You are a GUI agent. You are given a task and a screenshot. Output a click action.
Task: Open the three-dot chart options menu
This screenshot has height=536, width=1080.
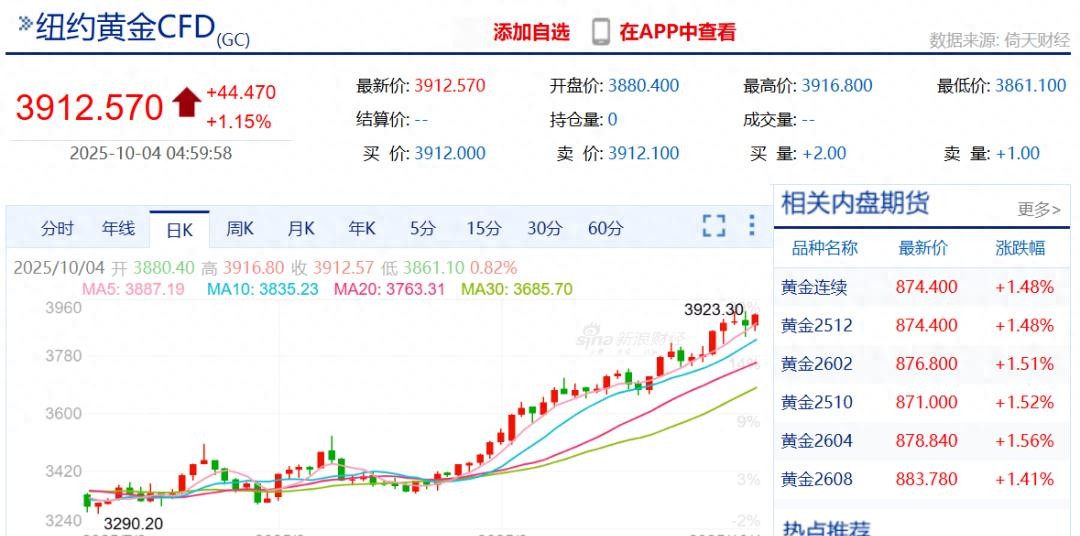[x=752, y=226]
